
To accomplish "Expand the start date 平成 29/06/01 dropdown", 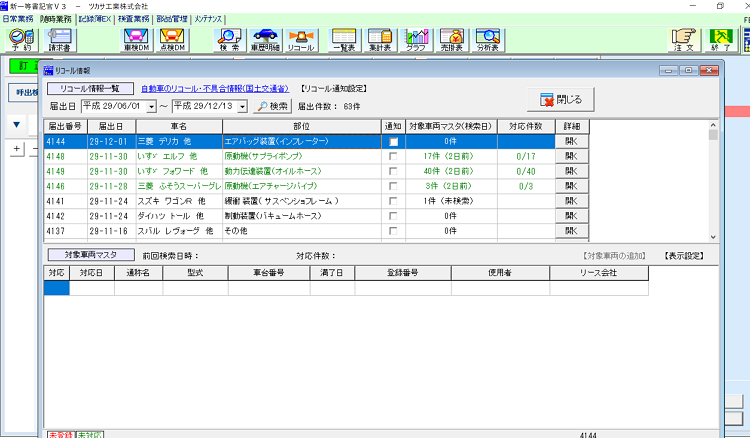I will (151, 106).
